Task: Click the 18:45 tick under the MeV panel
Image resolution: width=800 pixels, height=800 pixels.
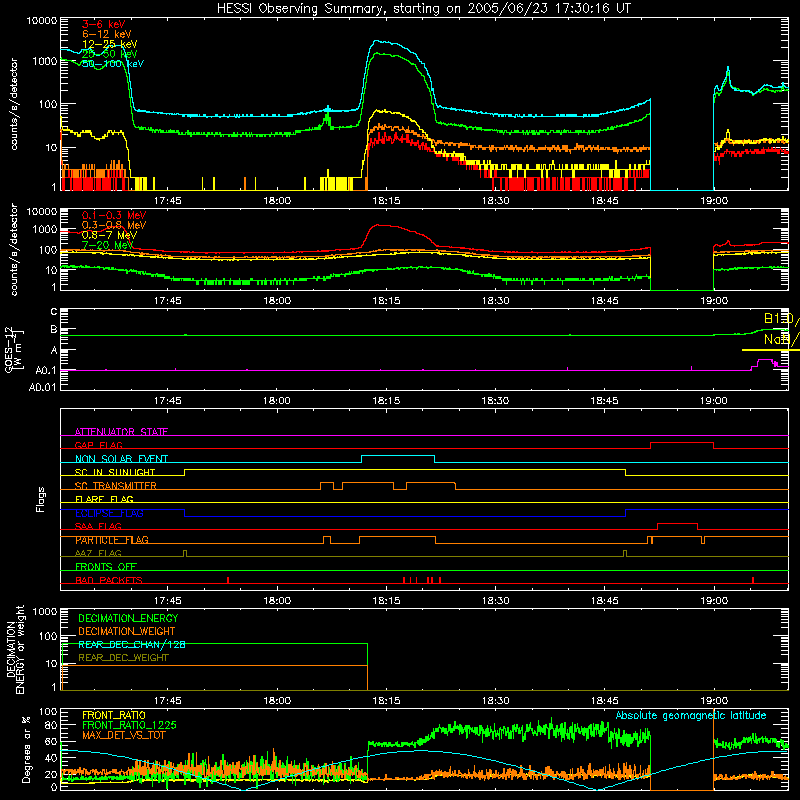Action: (x=605, y=301)
